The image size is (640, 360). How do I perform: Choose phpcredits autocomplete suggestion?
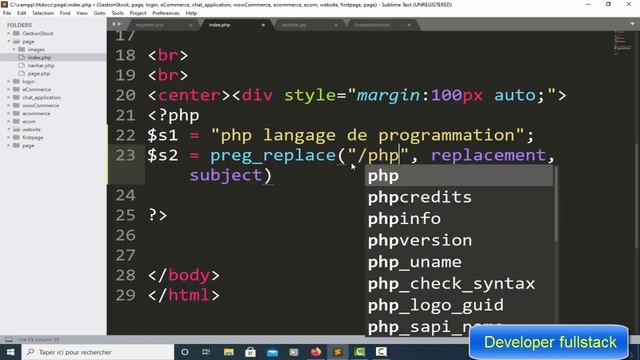click(x=459, y=198)
